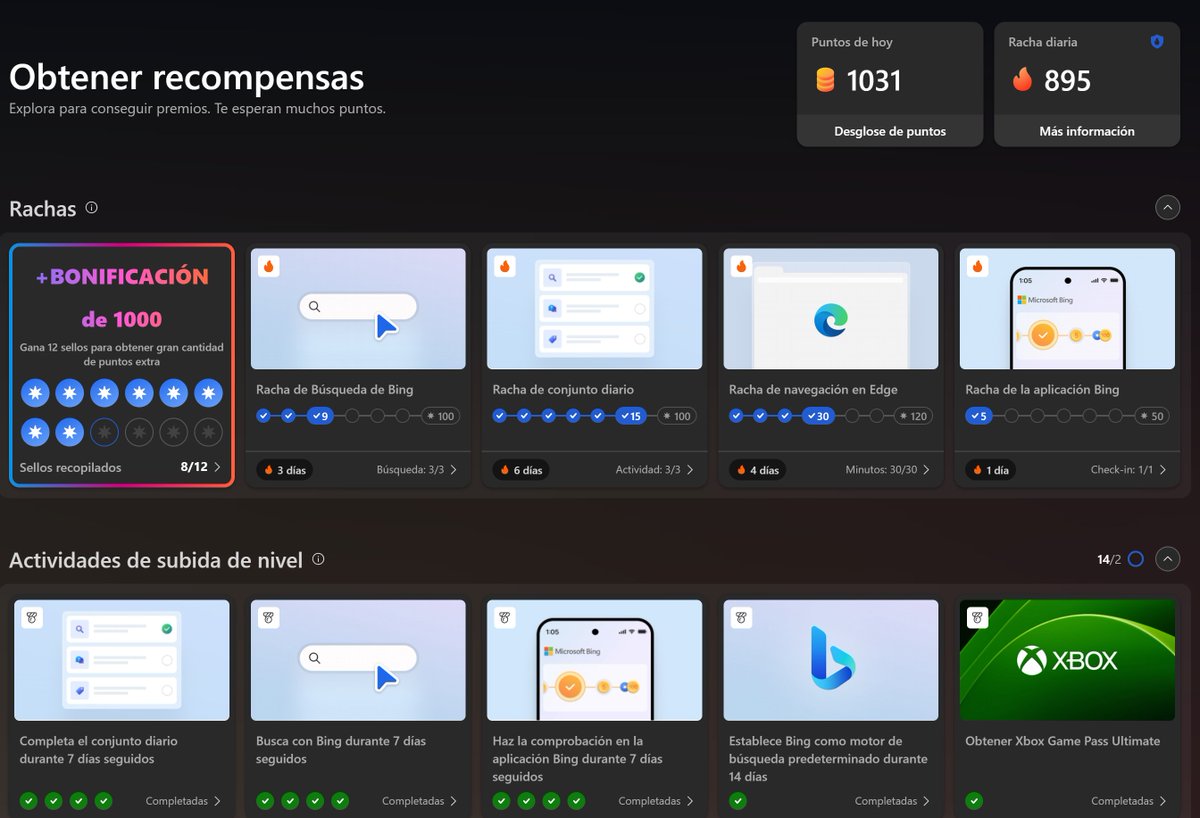Click medal badge on Haz la comprobación card
The image size is (1200, 818).
504,618
